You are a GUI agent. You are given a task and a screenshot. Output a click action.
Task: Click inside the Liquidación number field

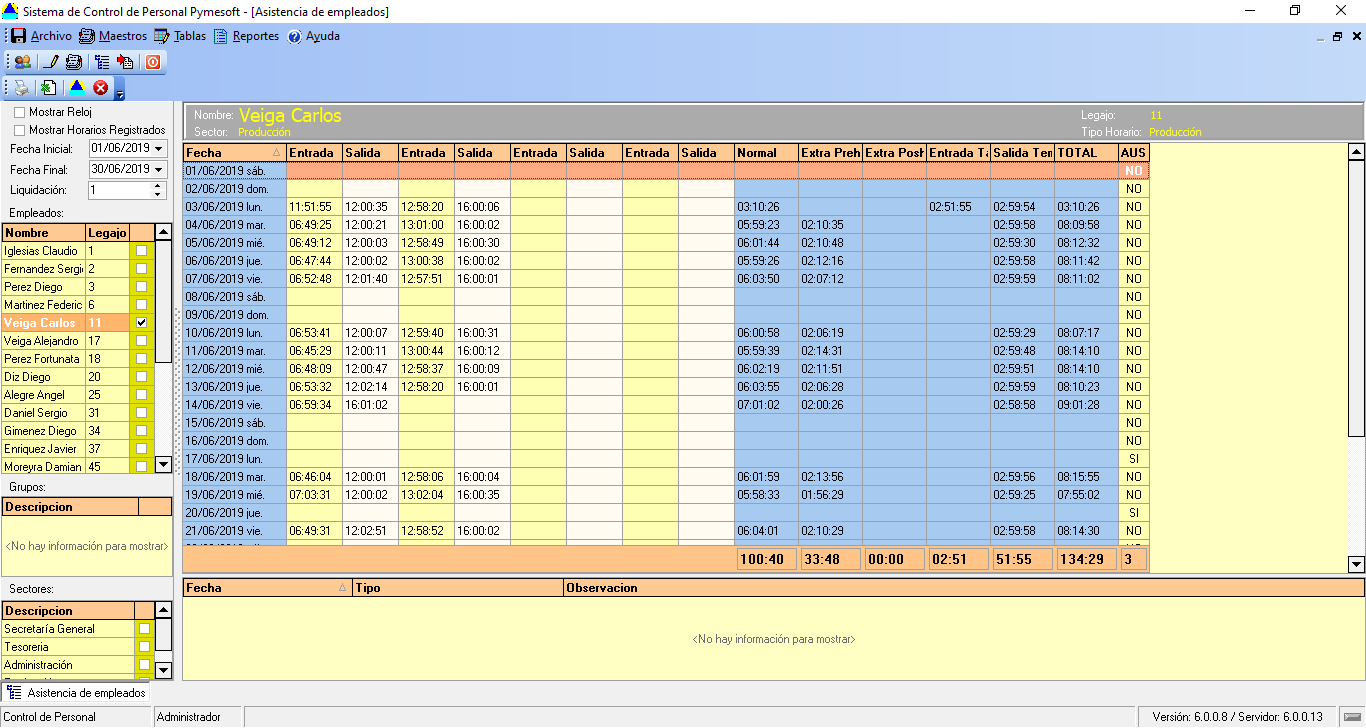119,190
